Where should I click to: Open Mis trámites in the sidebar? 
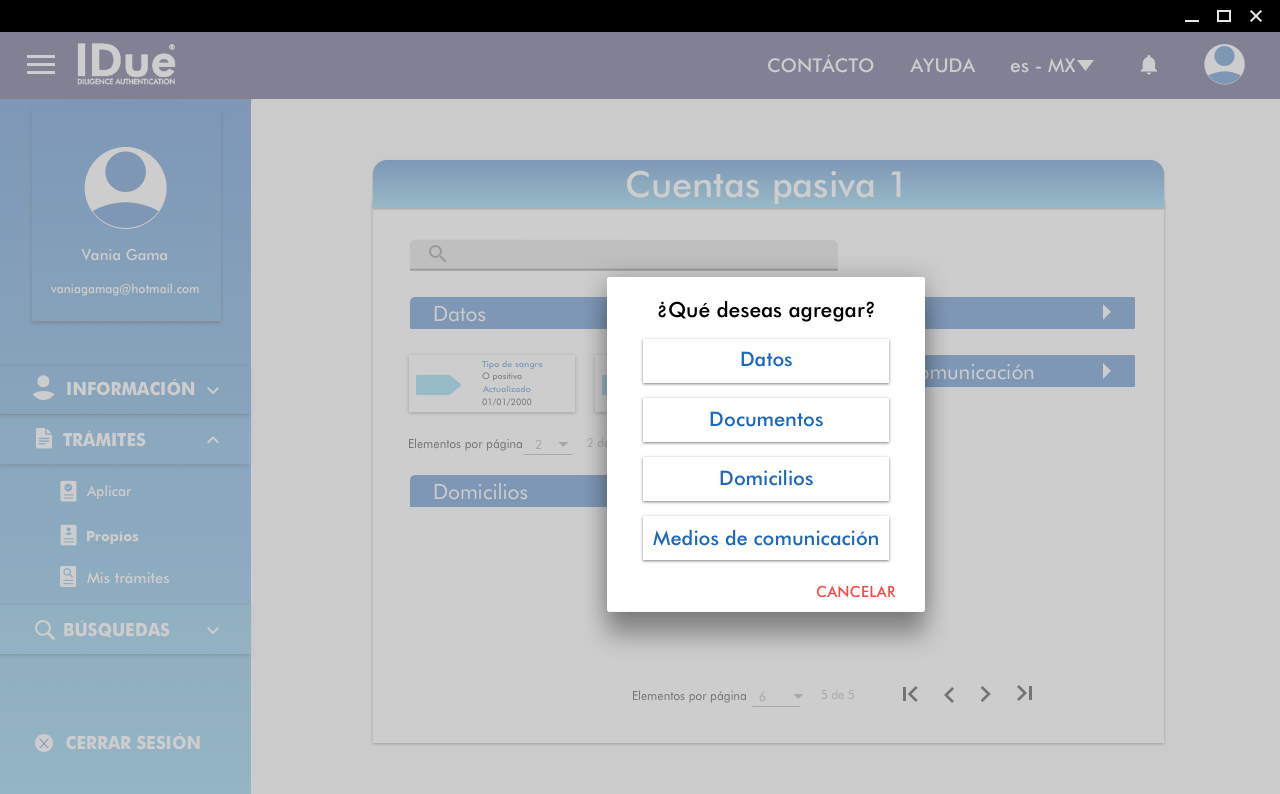[x=127, y=578]
